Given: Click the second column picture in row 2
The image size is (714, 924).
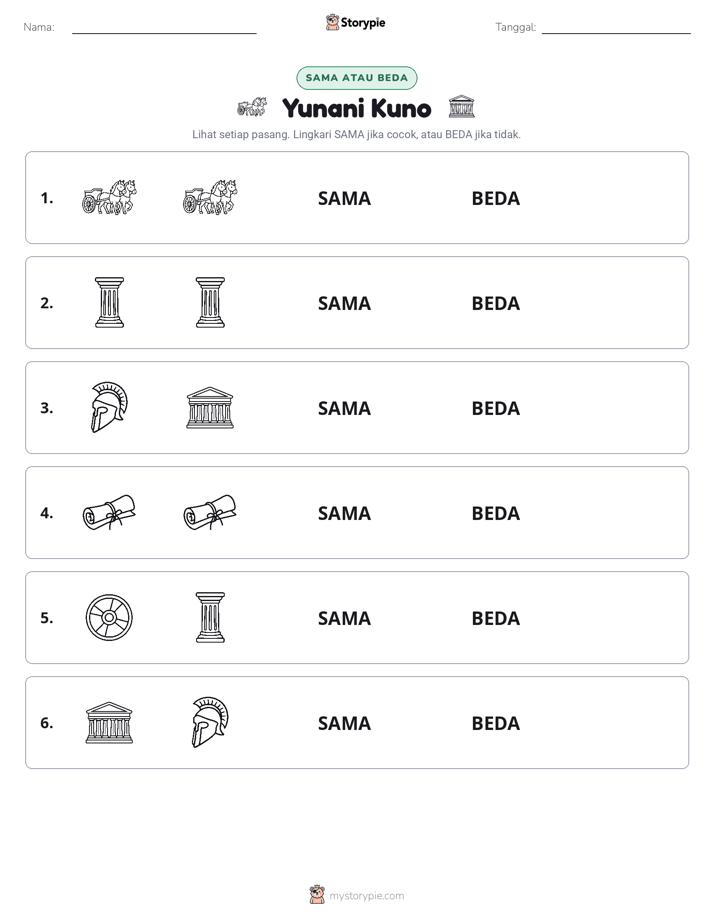Looking at the screenshot, I should 210,302.
